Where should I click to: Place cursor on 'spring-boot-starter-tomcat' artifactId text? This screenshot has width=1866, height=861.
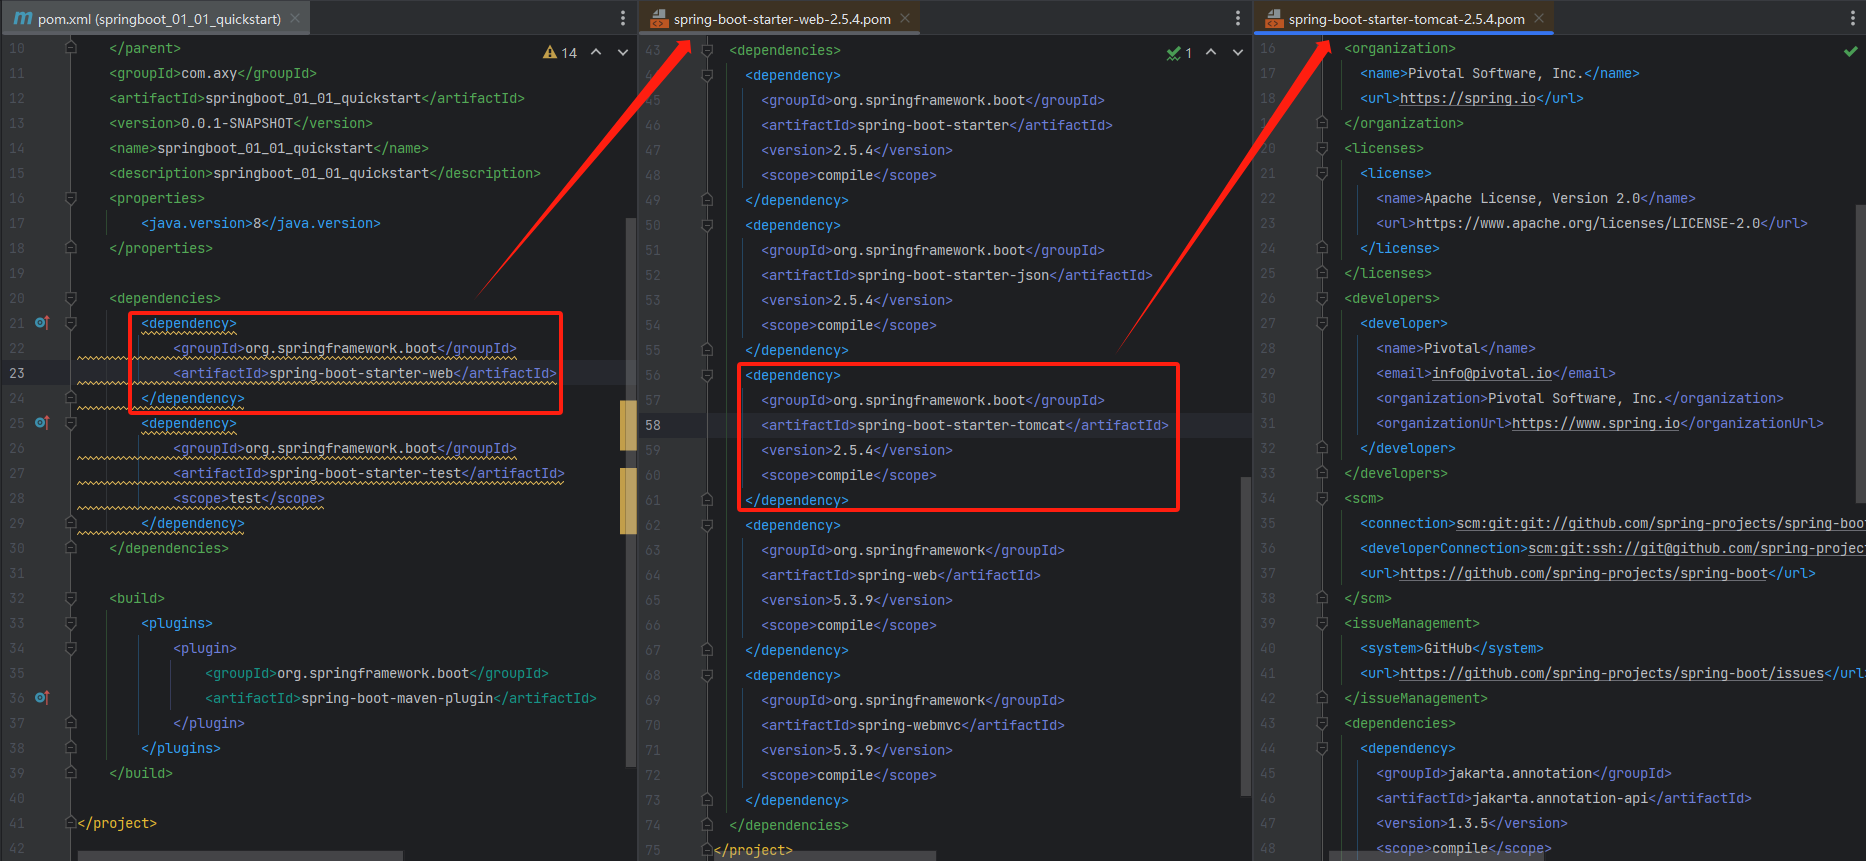pos(961,425)
